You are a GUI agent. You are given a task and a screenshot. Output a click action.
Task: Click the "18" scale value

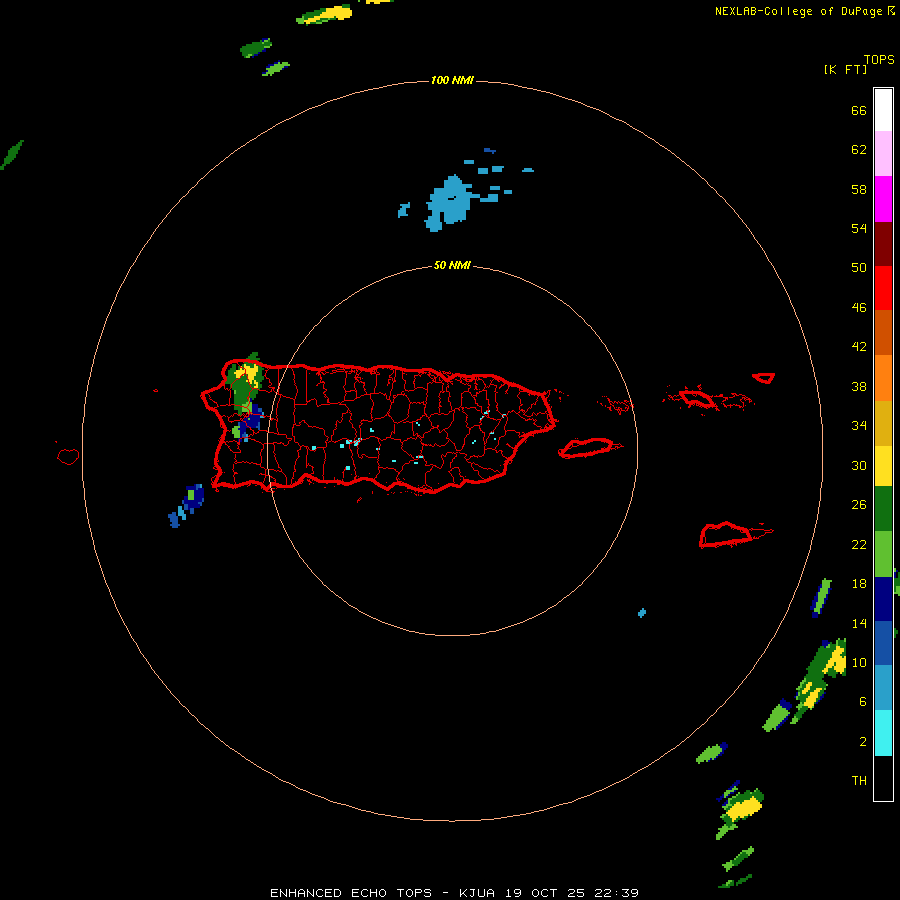coord(859,584)
